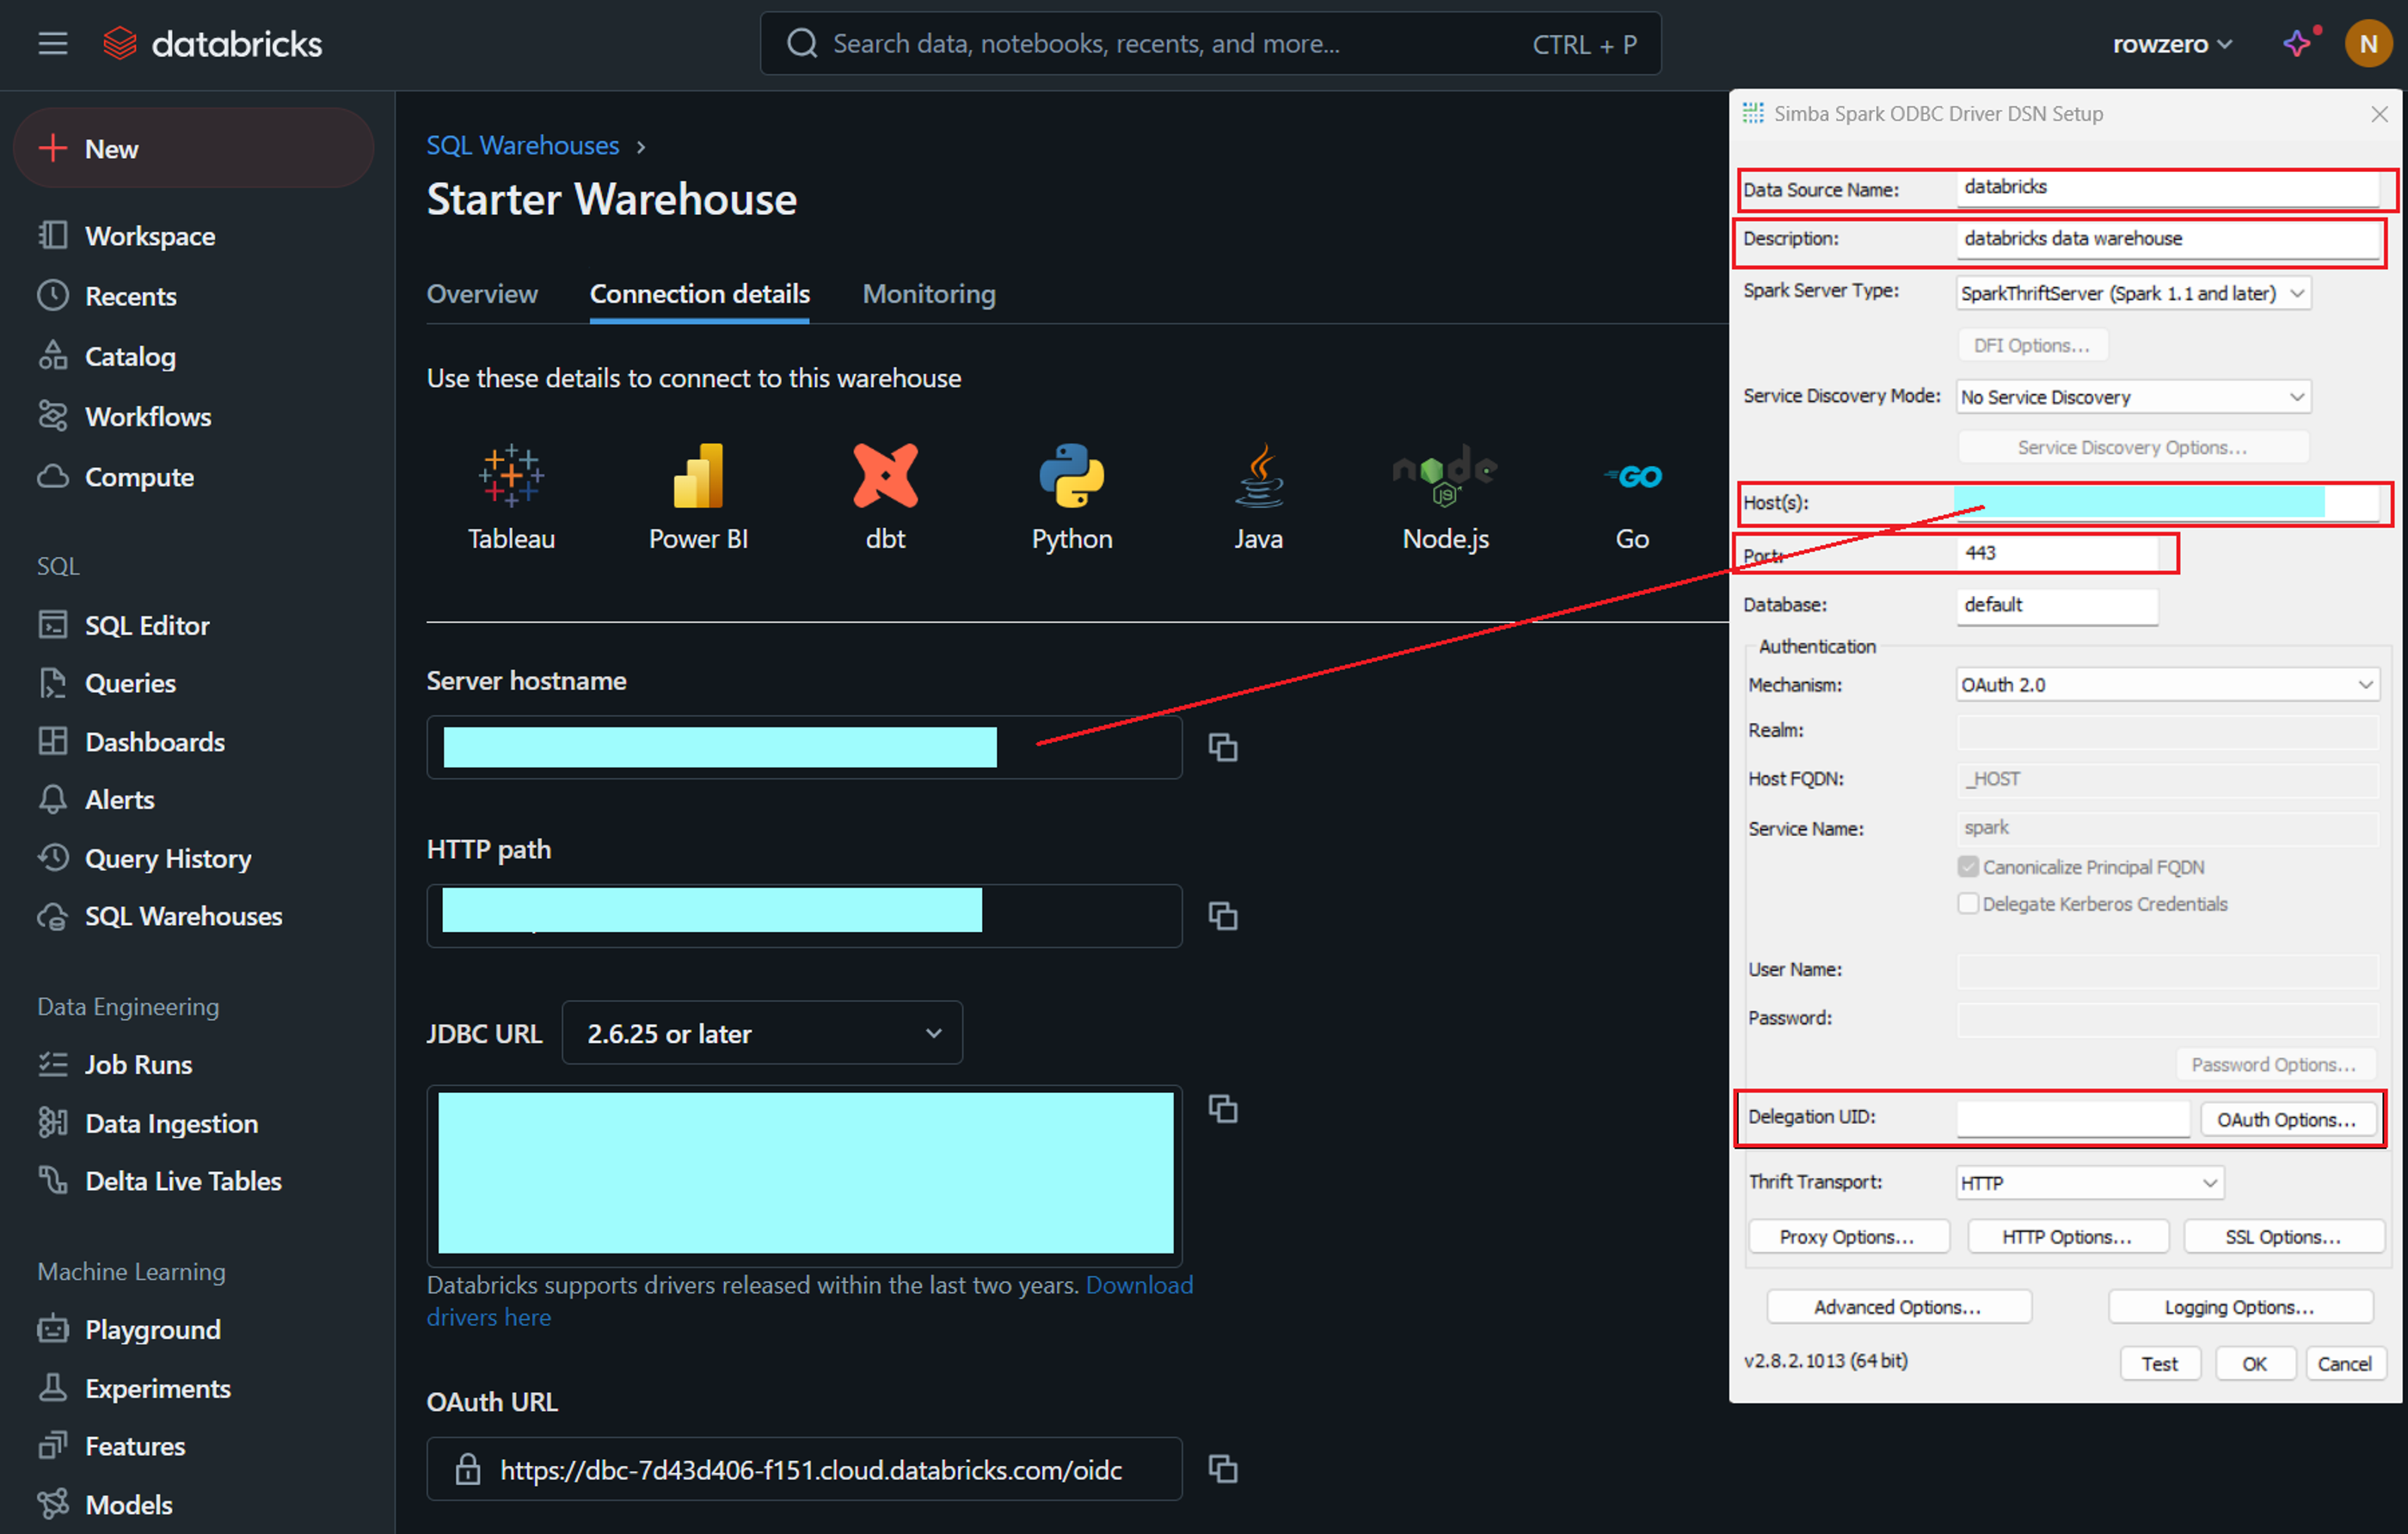This screenshot has width=2408, height=1534.
Task: Switch to the Overview tab
Action: coord(482,294)
